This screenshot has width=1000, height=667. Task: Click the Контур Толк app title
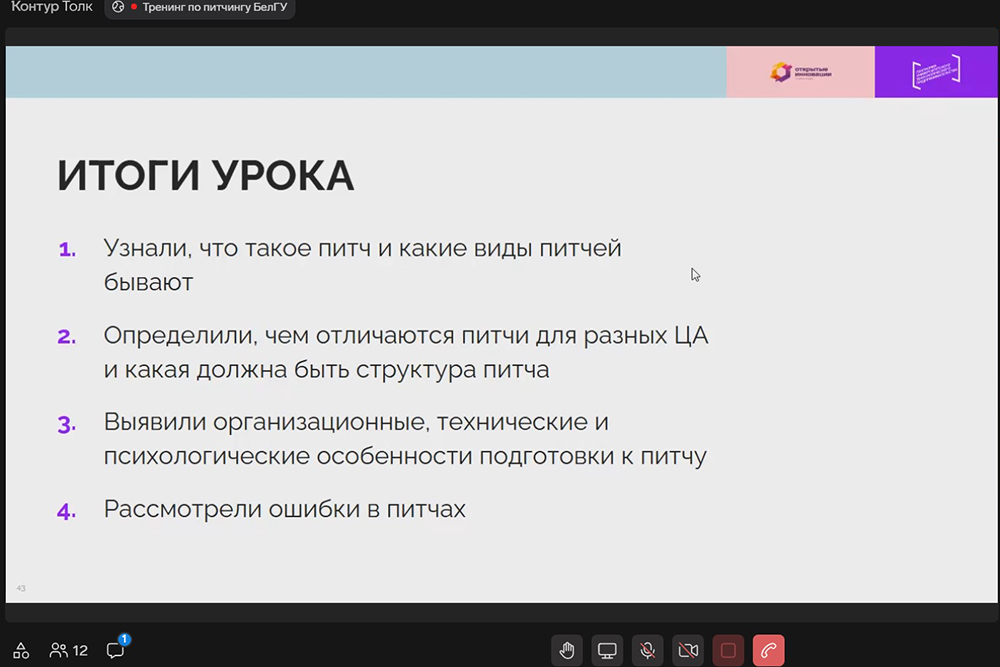click(51, 7)
